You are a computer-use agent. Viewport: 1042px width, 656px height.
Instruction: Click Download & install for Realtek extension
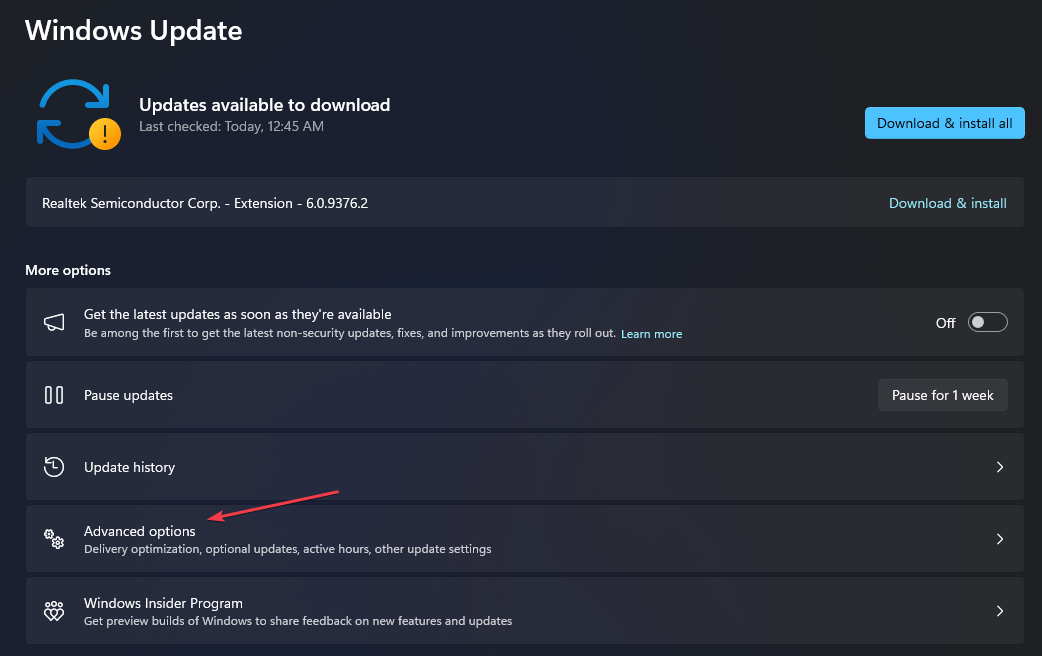pos(947,203)
